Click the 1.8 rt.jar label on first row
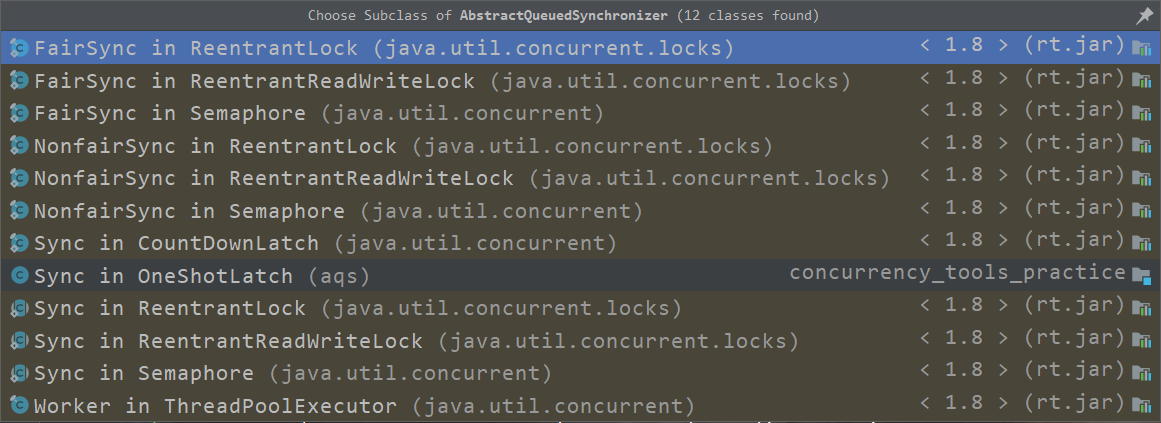1161x423 pixels. pos(1020,46)
